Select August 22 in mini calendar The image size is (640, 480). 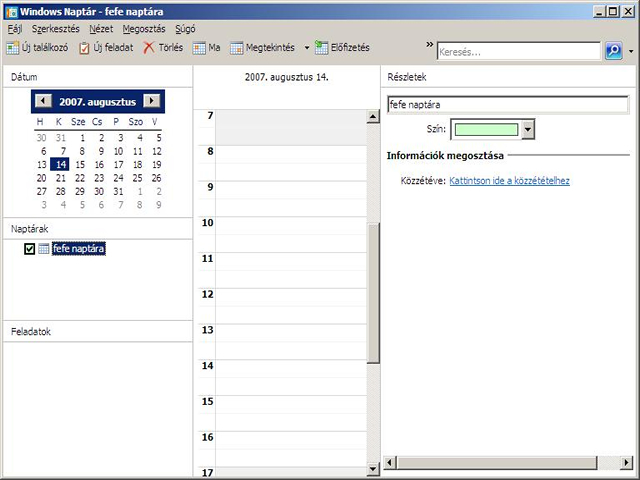coord(99,178)
